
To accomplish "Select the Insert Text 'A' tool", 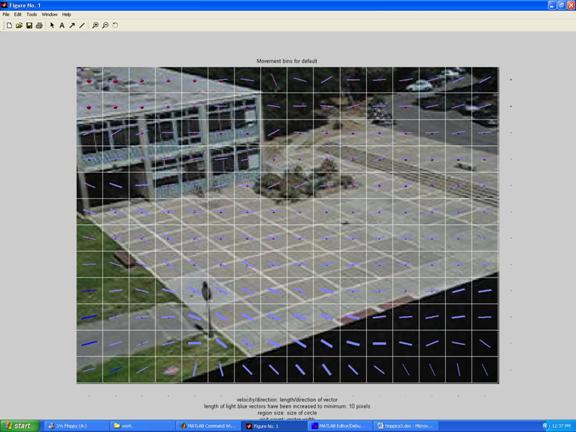I will 62,25.
